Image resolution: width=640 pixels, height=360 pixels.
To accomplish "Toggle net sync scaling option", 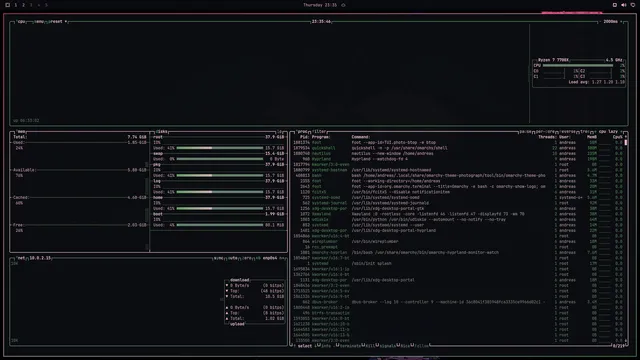I will pos(219,258).
